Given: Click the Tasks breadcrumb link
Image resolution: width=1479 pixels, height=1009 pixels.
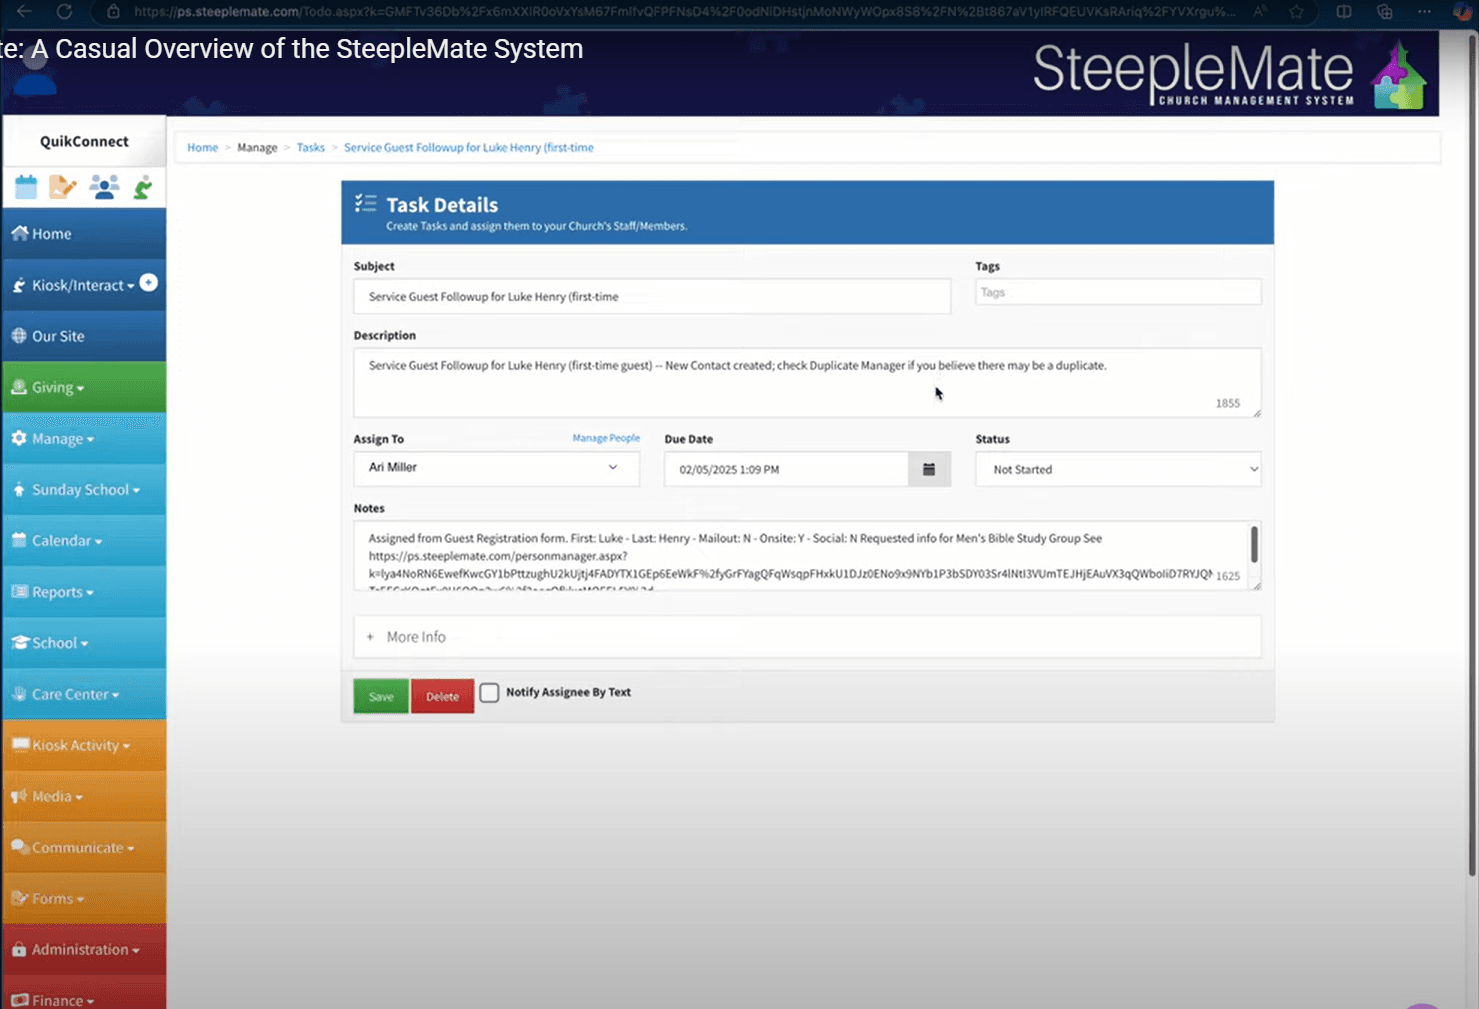Looking at the screenshot, I should pyautogui.click(x=310, y=147).
